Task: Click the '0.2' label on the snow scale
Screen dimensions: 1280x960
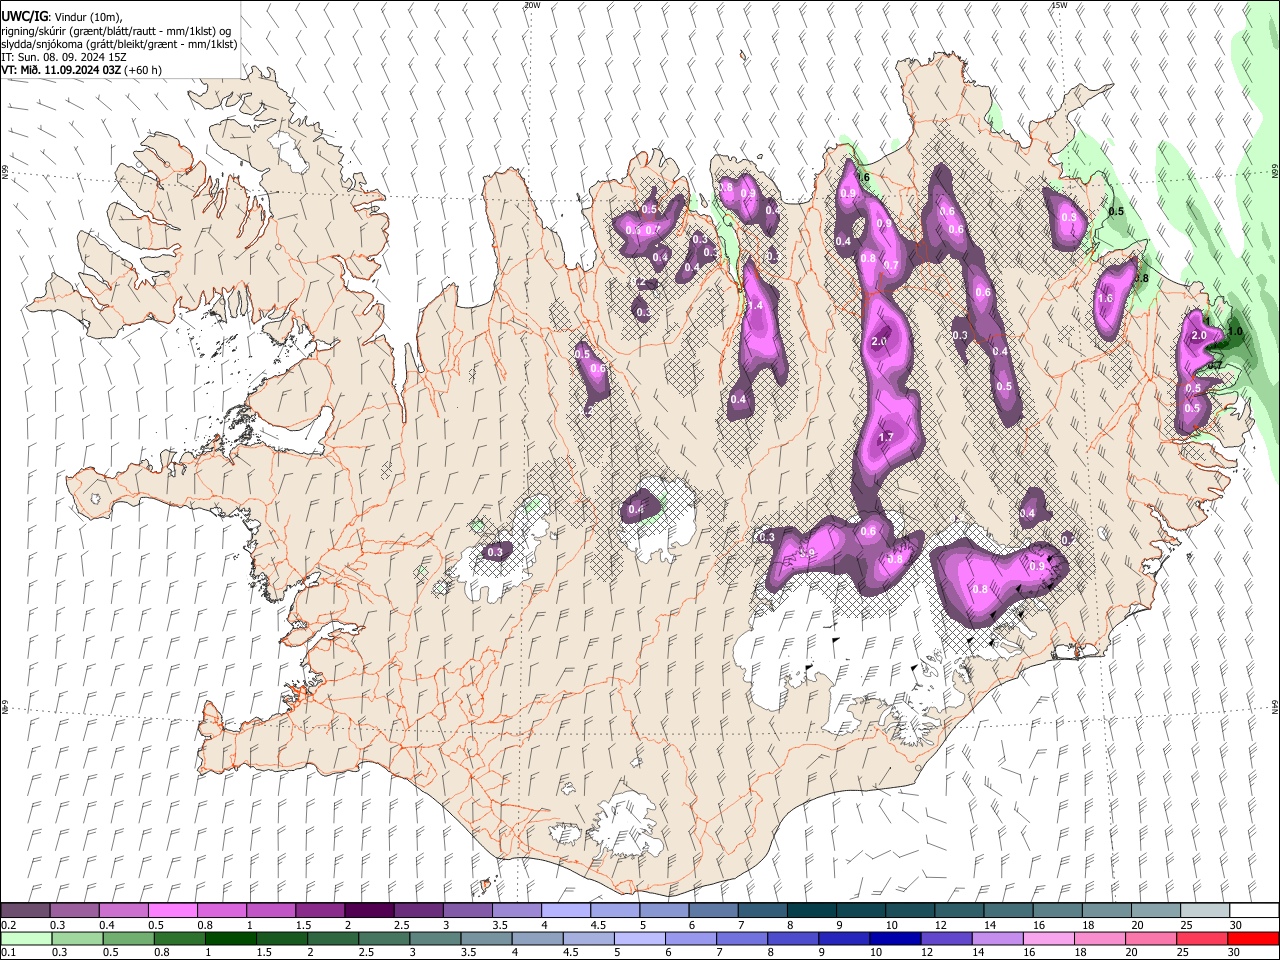Action: [8, 925]
